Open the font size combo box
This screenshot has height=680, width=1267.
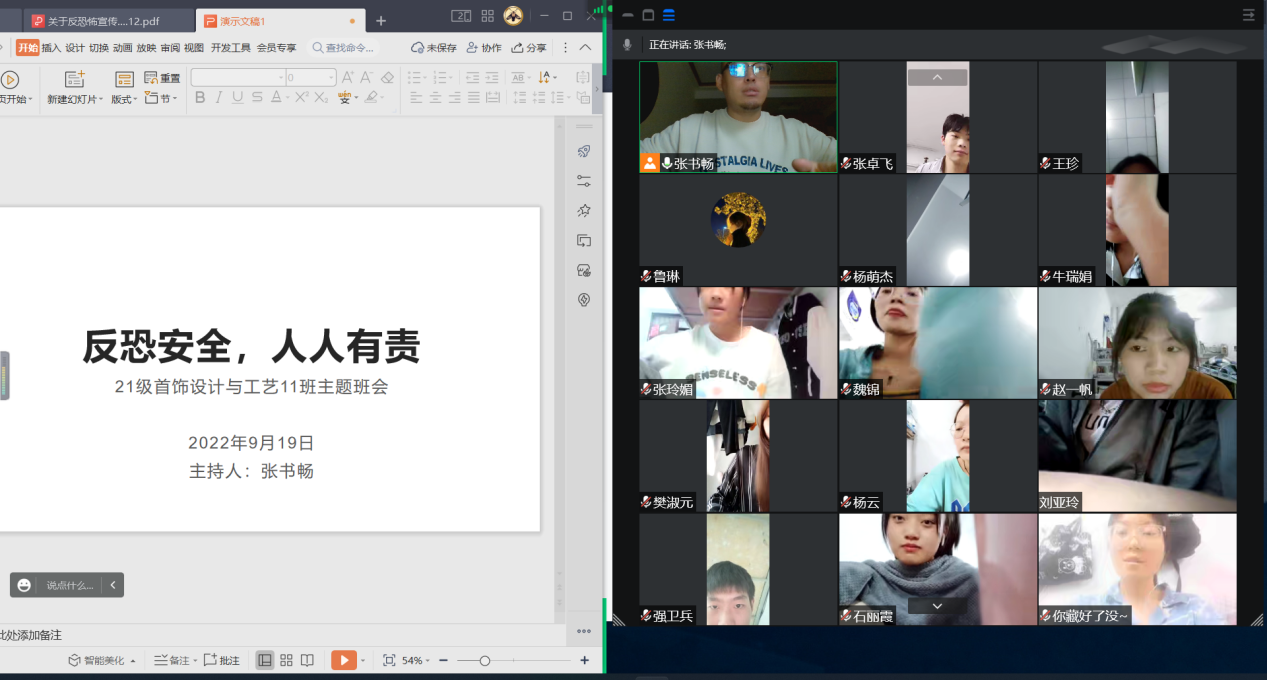311,77
